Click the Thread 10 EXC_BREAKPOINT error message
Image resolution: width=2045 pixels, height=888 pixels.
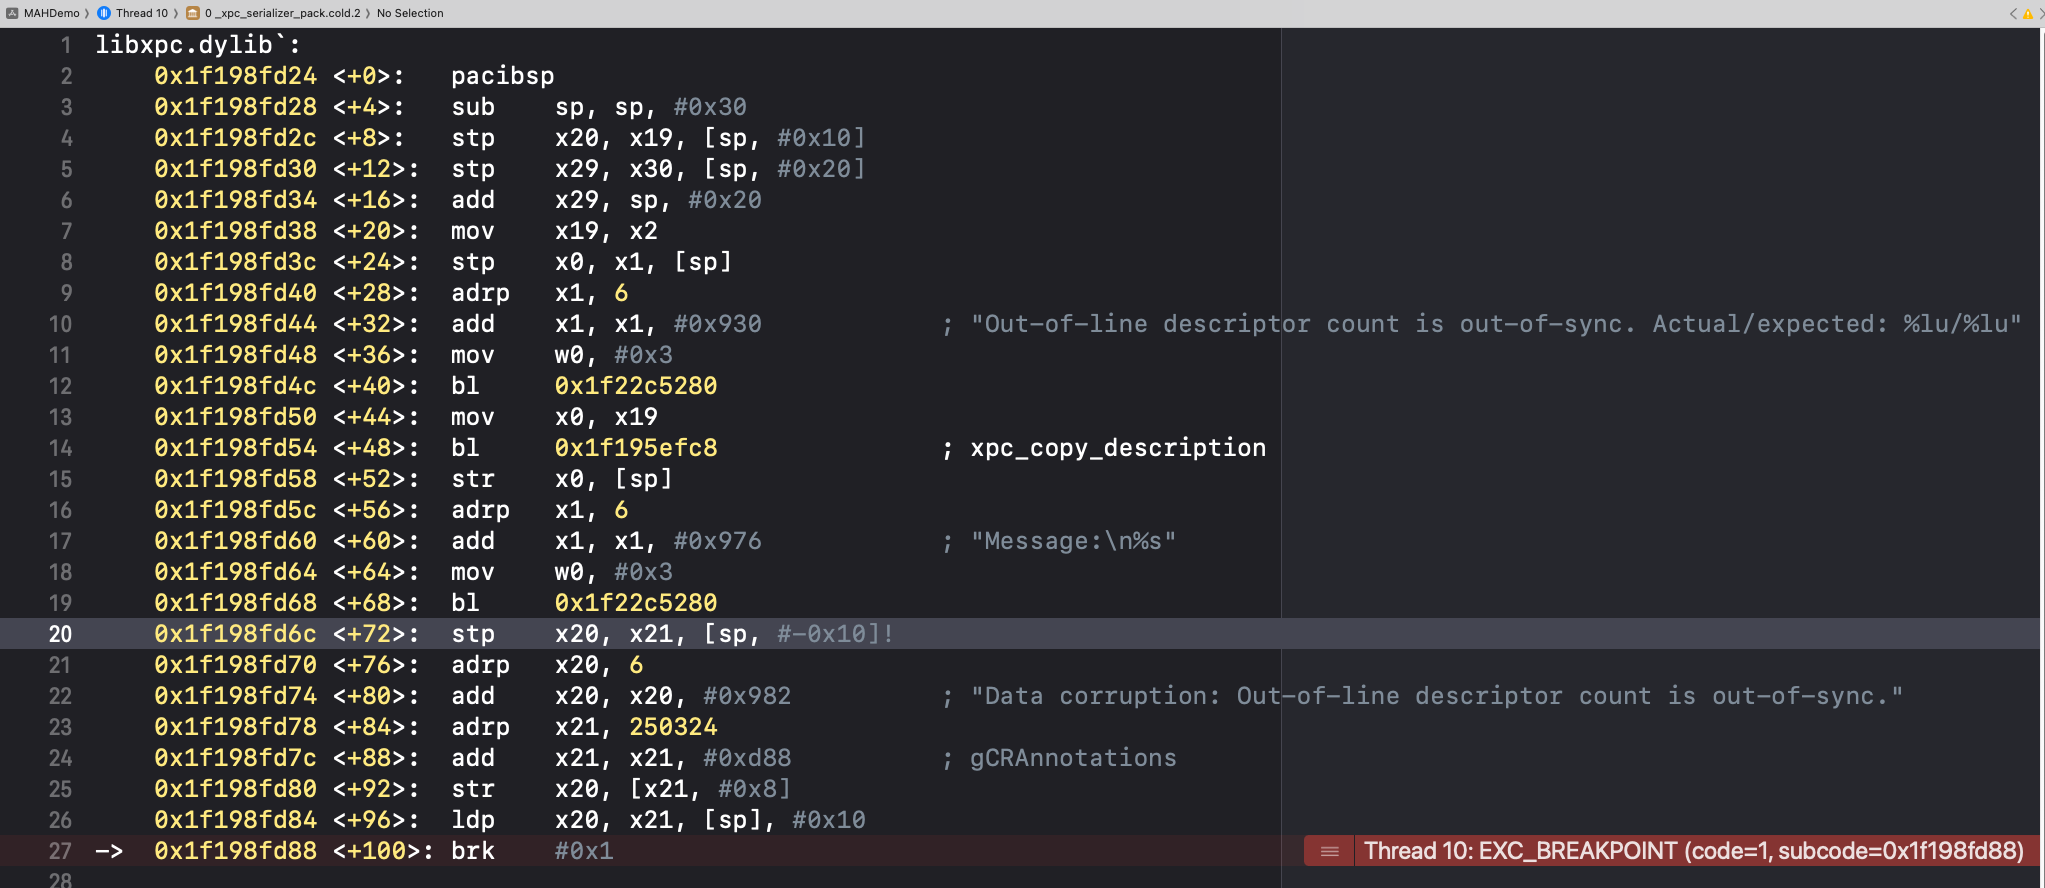[x=1693, y=851]
